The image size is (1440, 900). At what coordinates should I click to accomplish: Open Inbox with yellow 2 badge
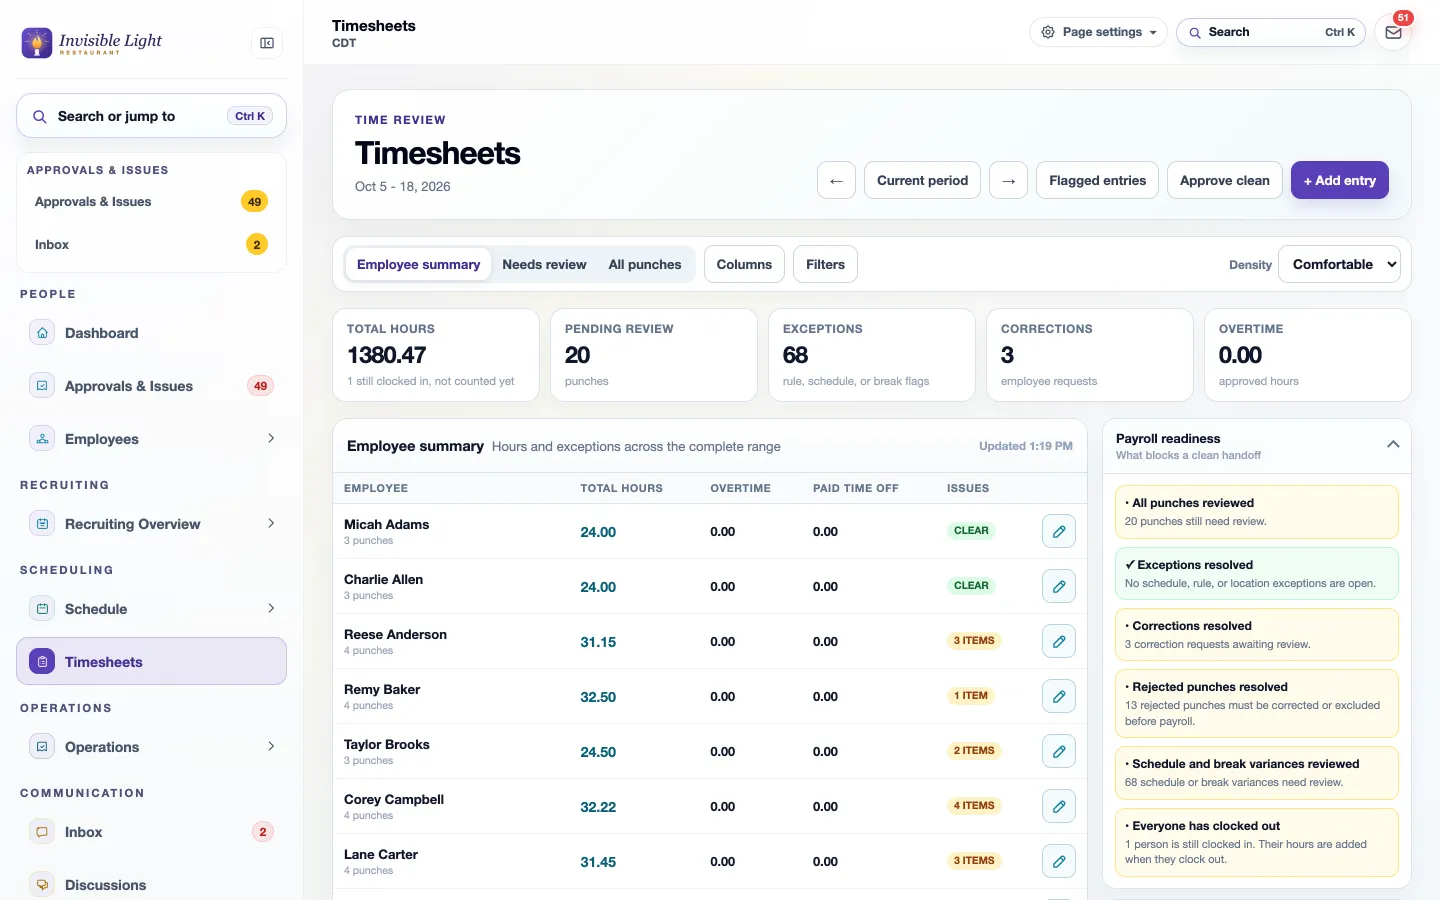point(152,245)
